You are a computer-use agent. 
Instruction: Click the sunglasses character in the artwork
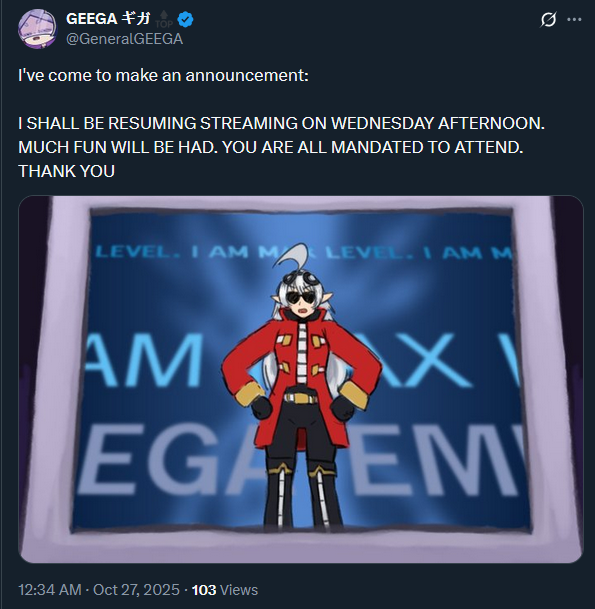[x=301, y=388]
